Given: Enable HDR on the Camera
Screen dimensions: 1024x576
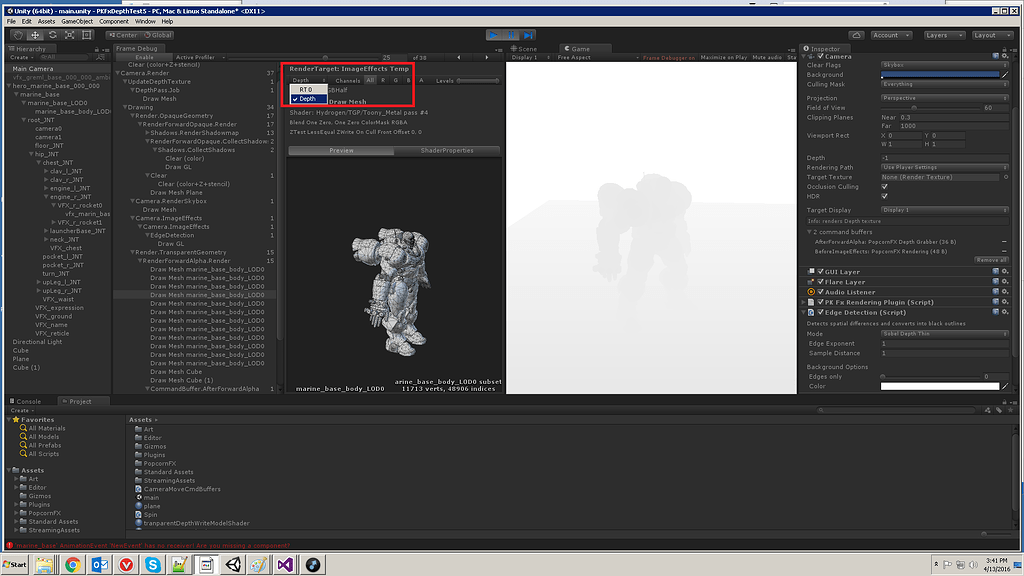Looking at the screenshot, I should (884, 195).
